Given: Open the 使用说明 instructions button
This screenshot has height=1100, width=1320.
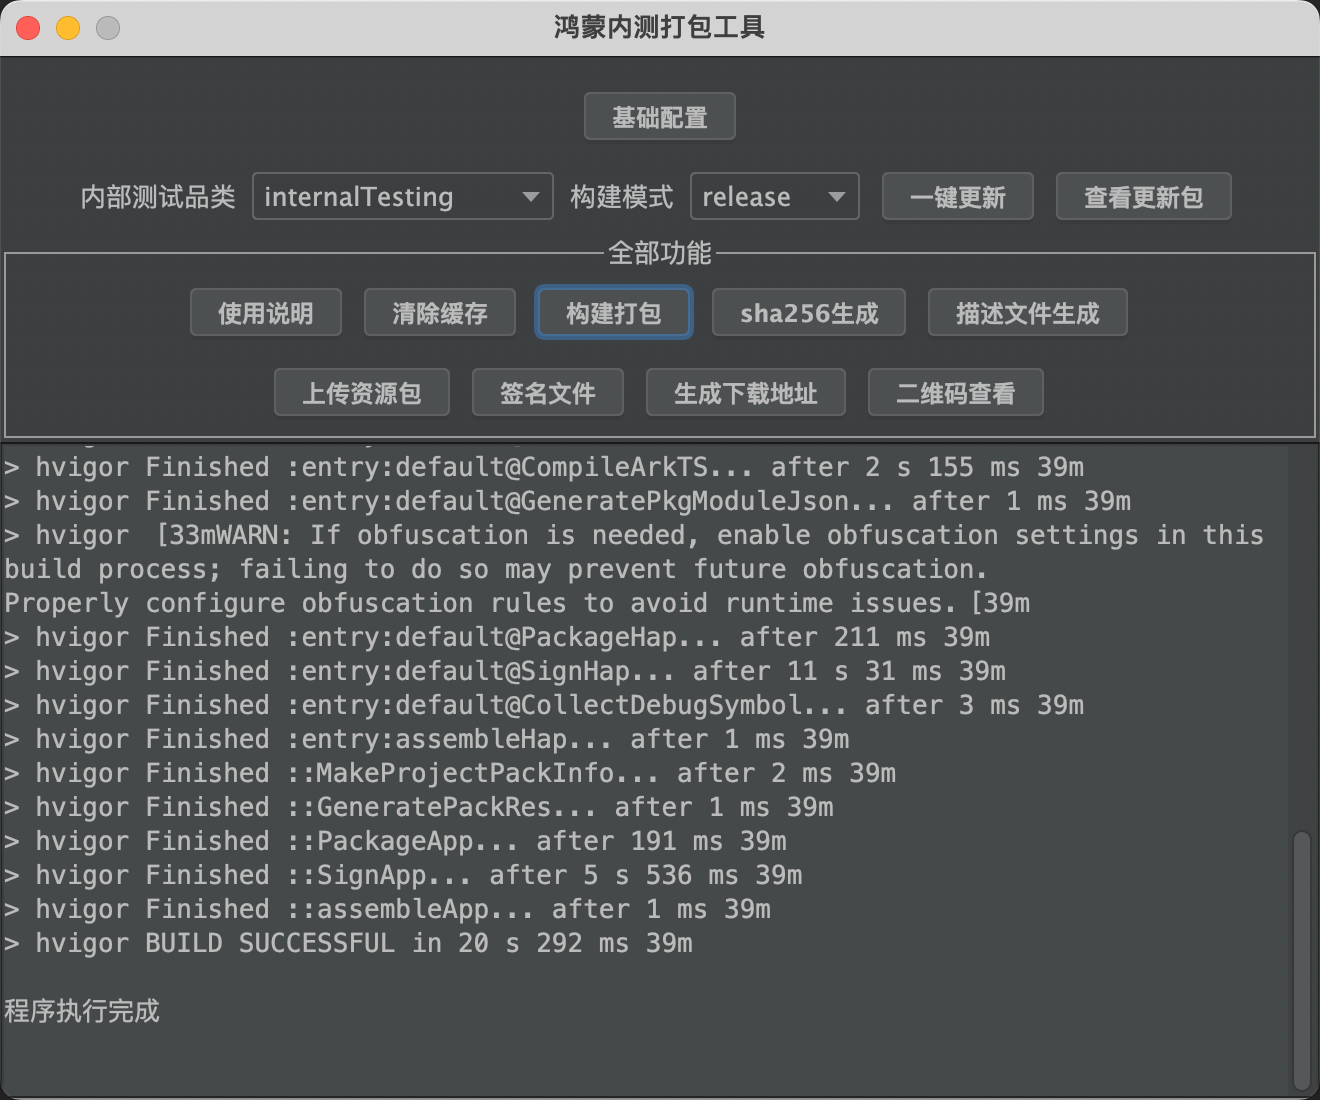Looking at the screenshot, I should click(266, 313).
